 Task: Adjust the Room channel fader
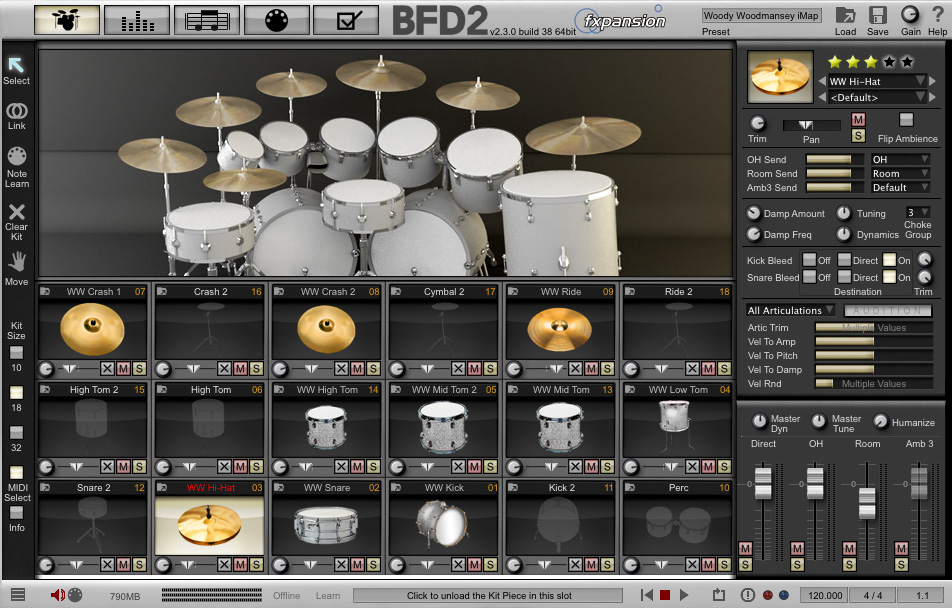[x=867, y=502]
